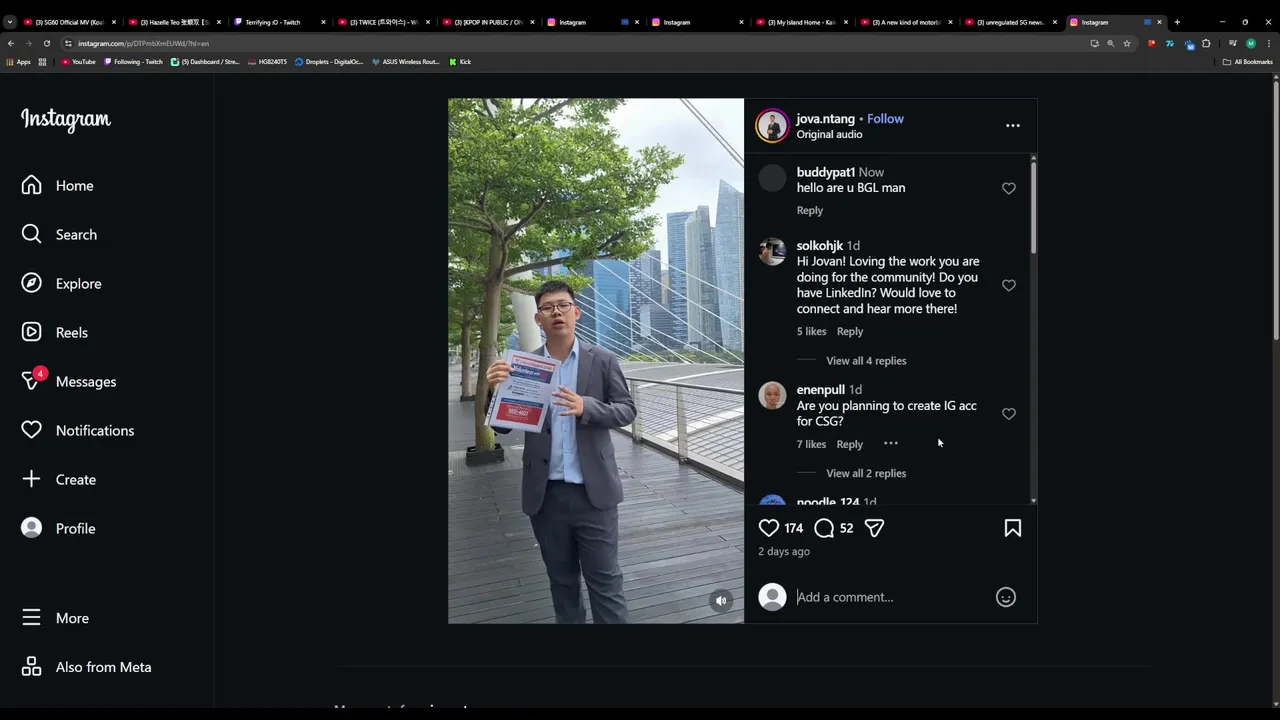Like the post with the heart icon

(x=768, y=528)
